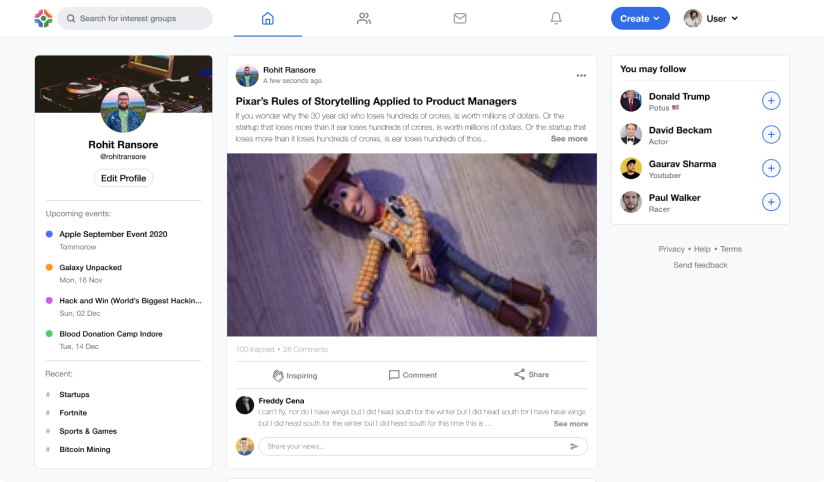The image size is (824, 482).
Task: Click the Share button
Action: [x=531, y=374]
